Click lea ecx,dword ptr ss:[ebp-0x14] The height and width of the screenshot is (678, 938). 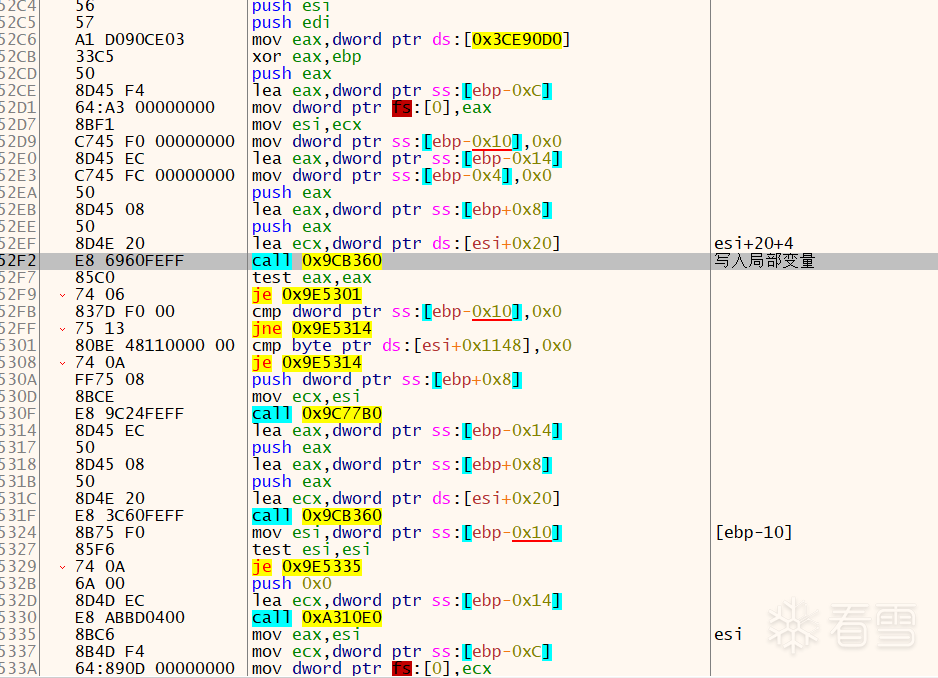coord(407,601)
